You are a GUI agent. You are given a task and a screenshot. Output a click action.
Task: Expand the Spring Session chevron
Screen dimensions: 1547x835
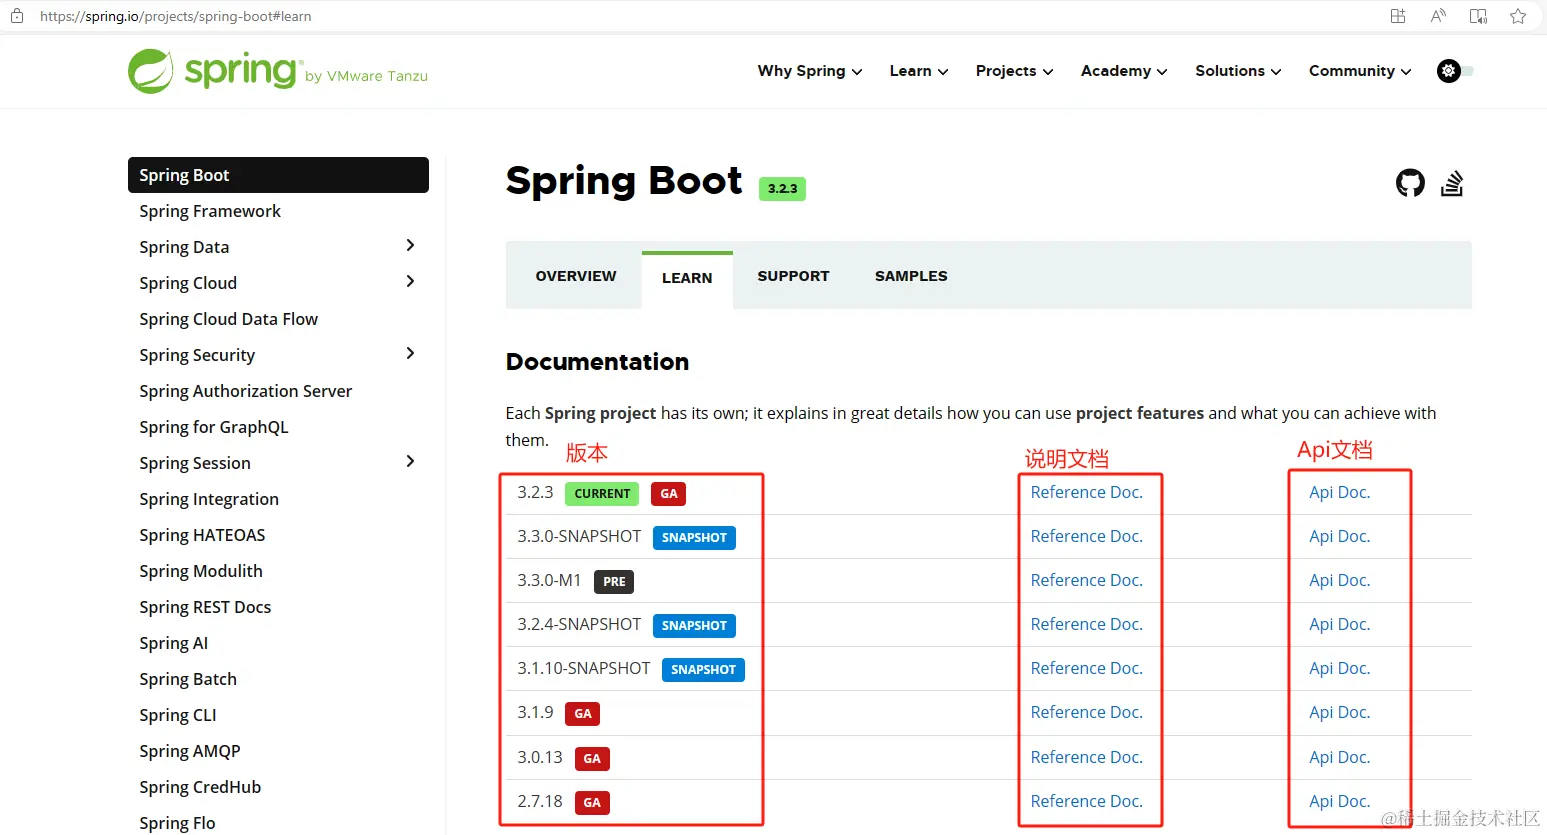click(410, 461)
